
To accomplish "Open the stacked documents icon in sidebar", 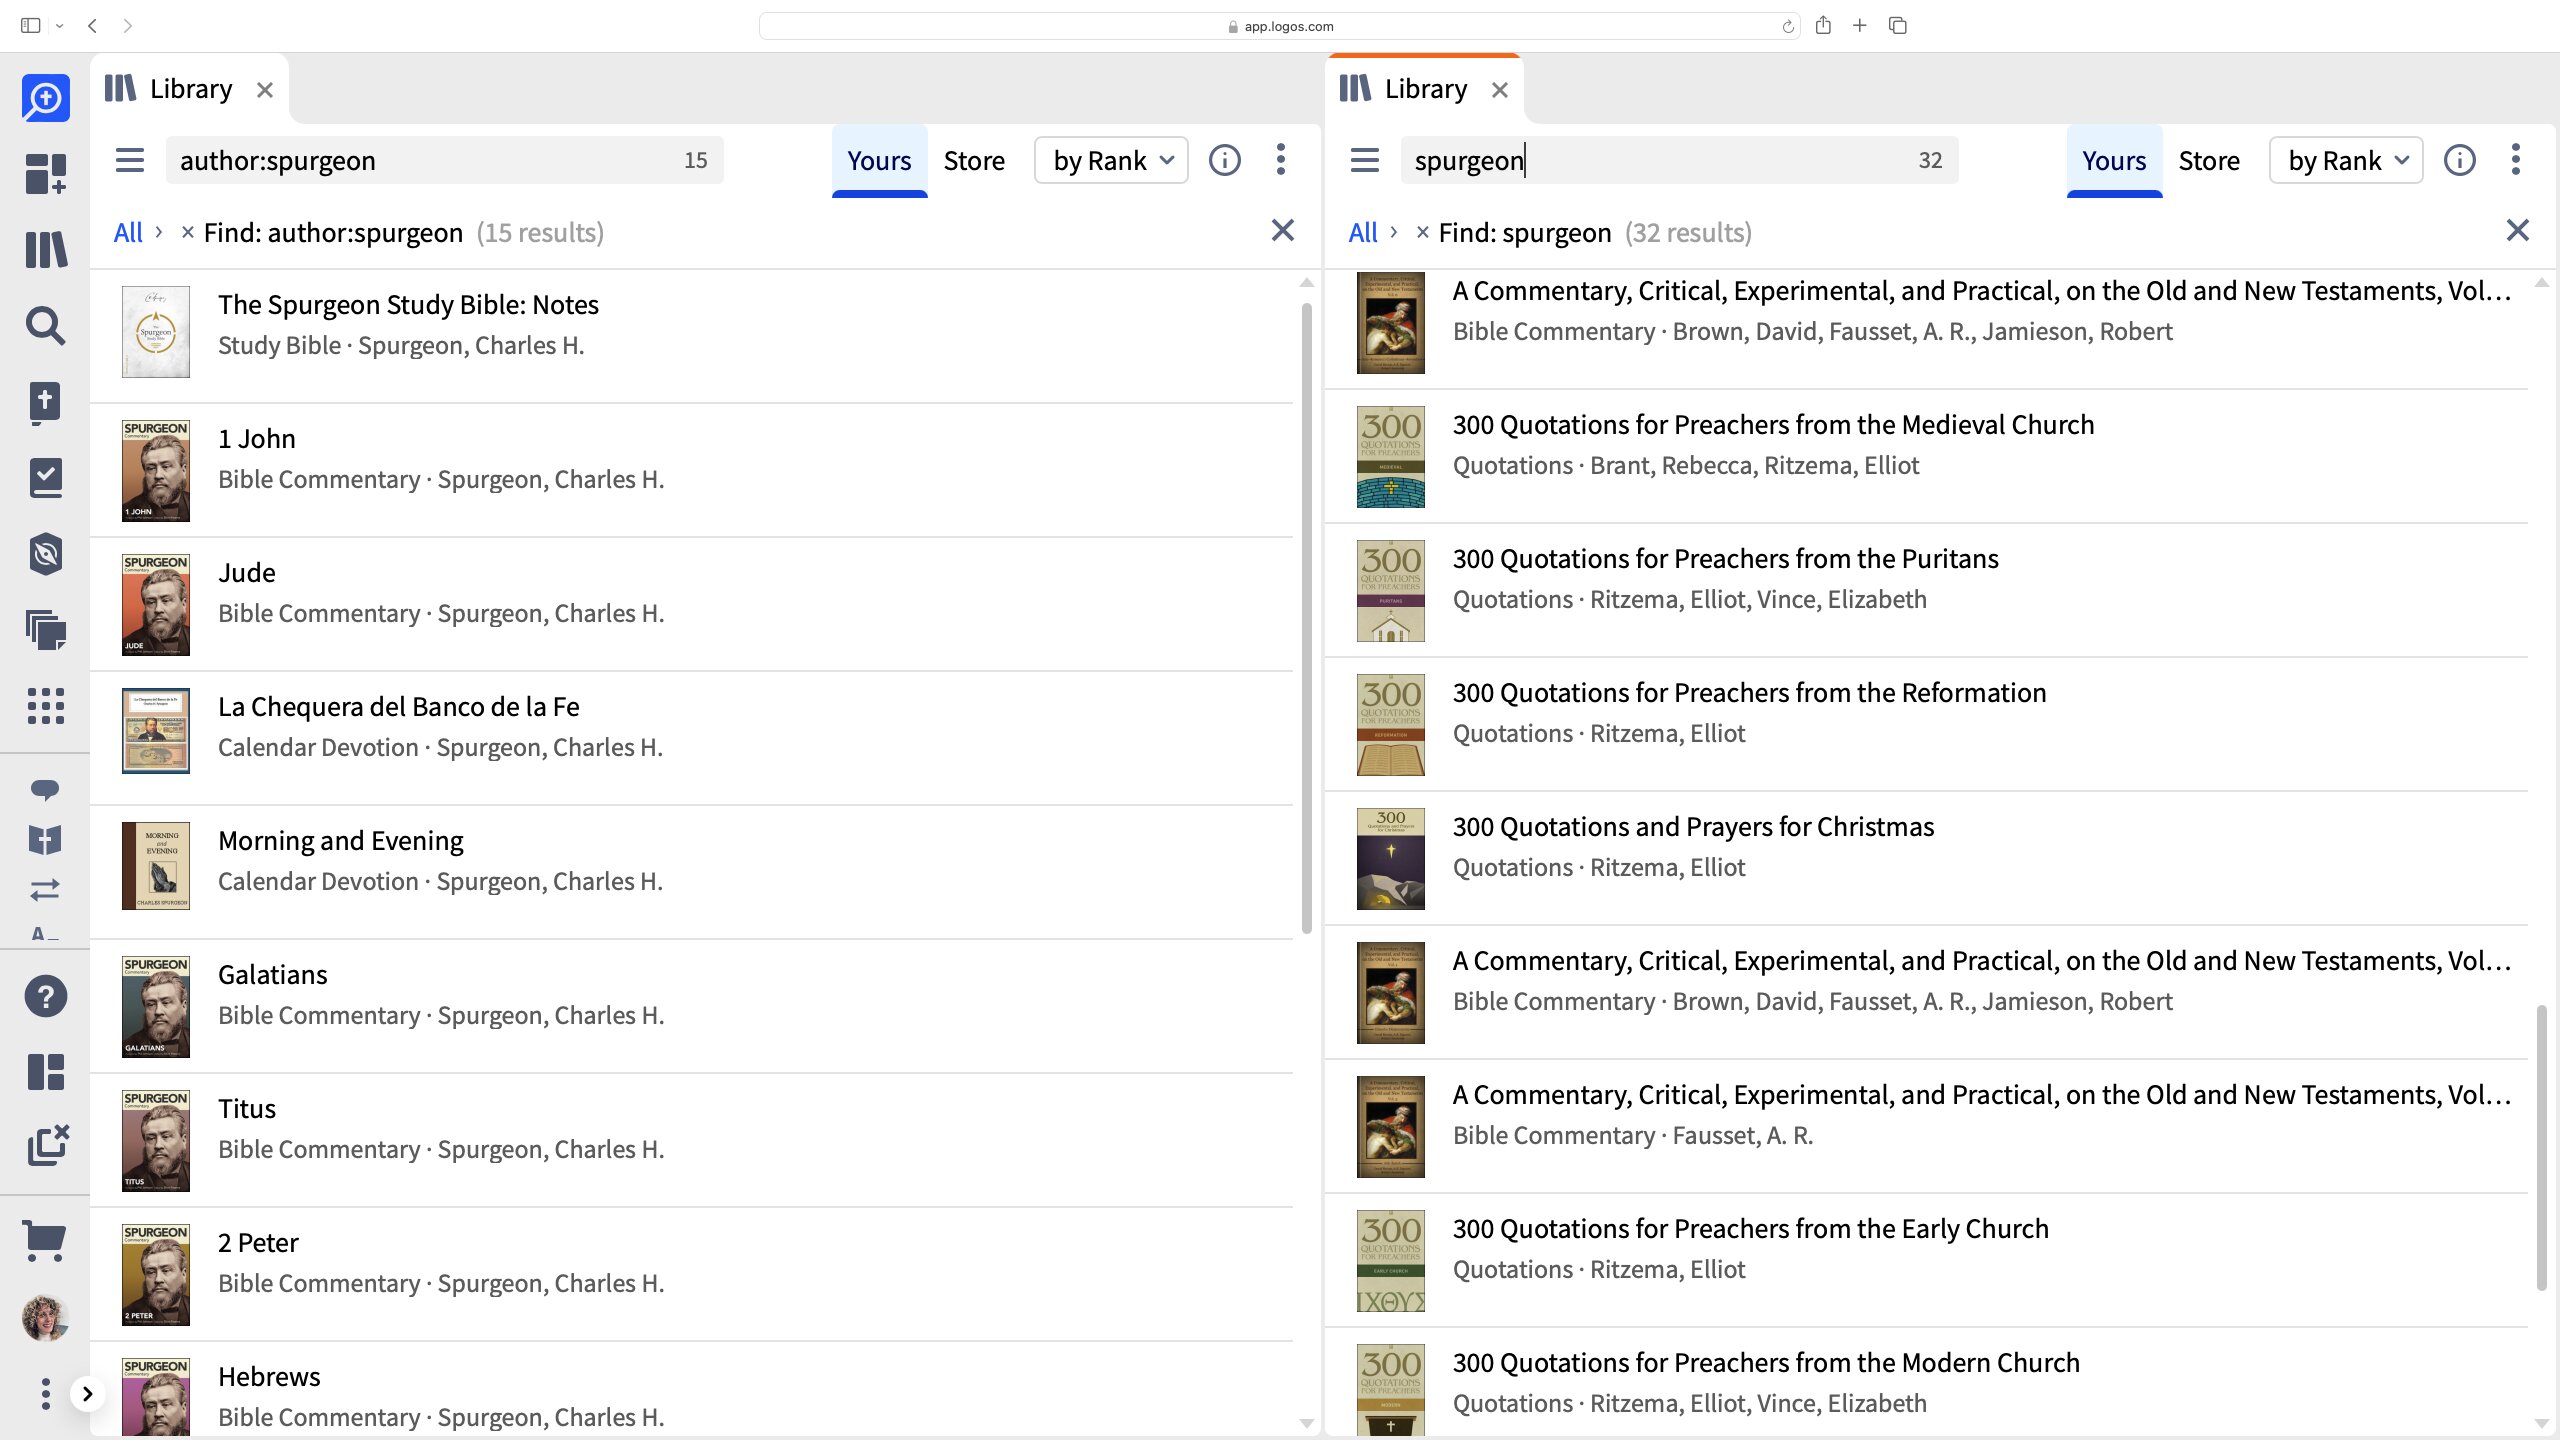I will (x=45, y=630).
